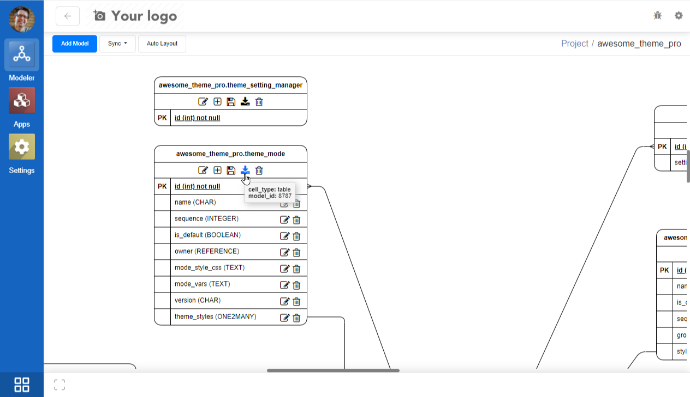Click the Add Model button
Screen dimensions: 690x397
click(x=74, y=44)
